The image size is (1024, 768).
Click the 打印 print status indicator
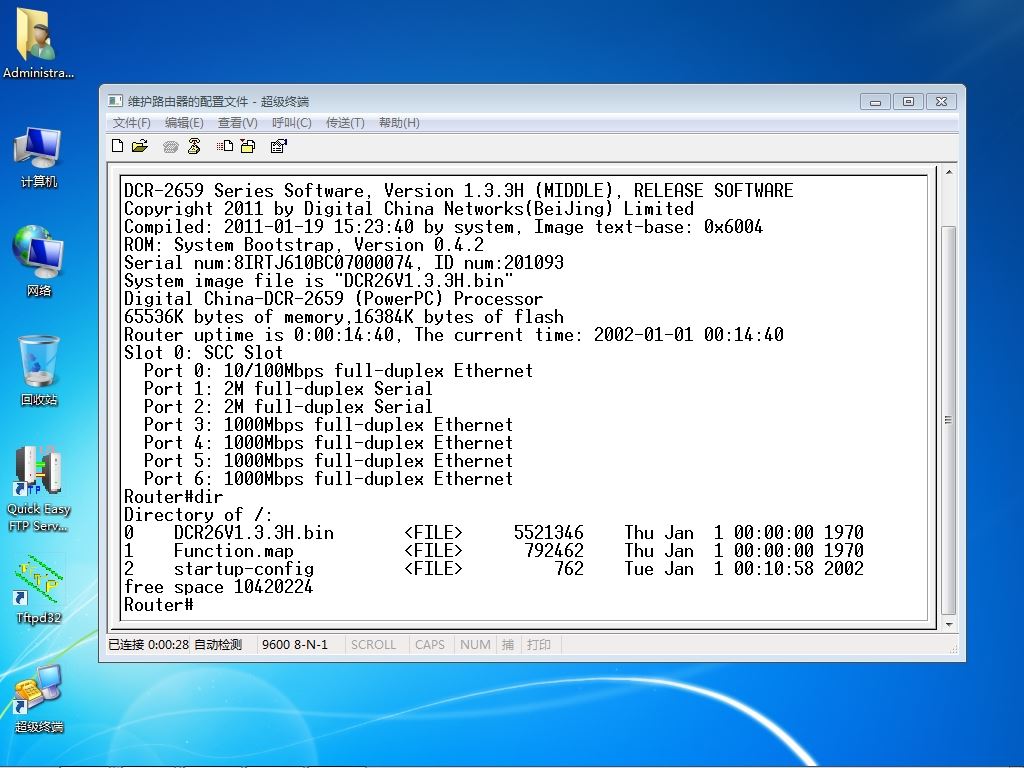click(539, 645)
